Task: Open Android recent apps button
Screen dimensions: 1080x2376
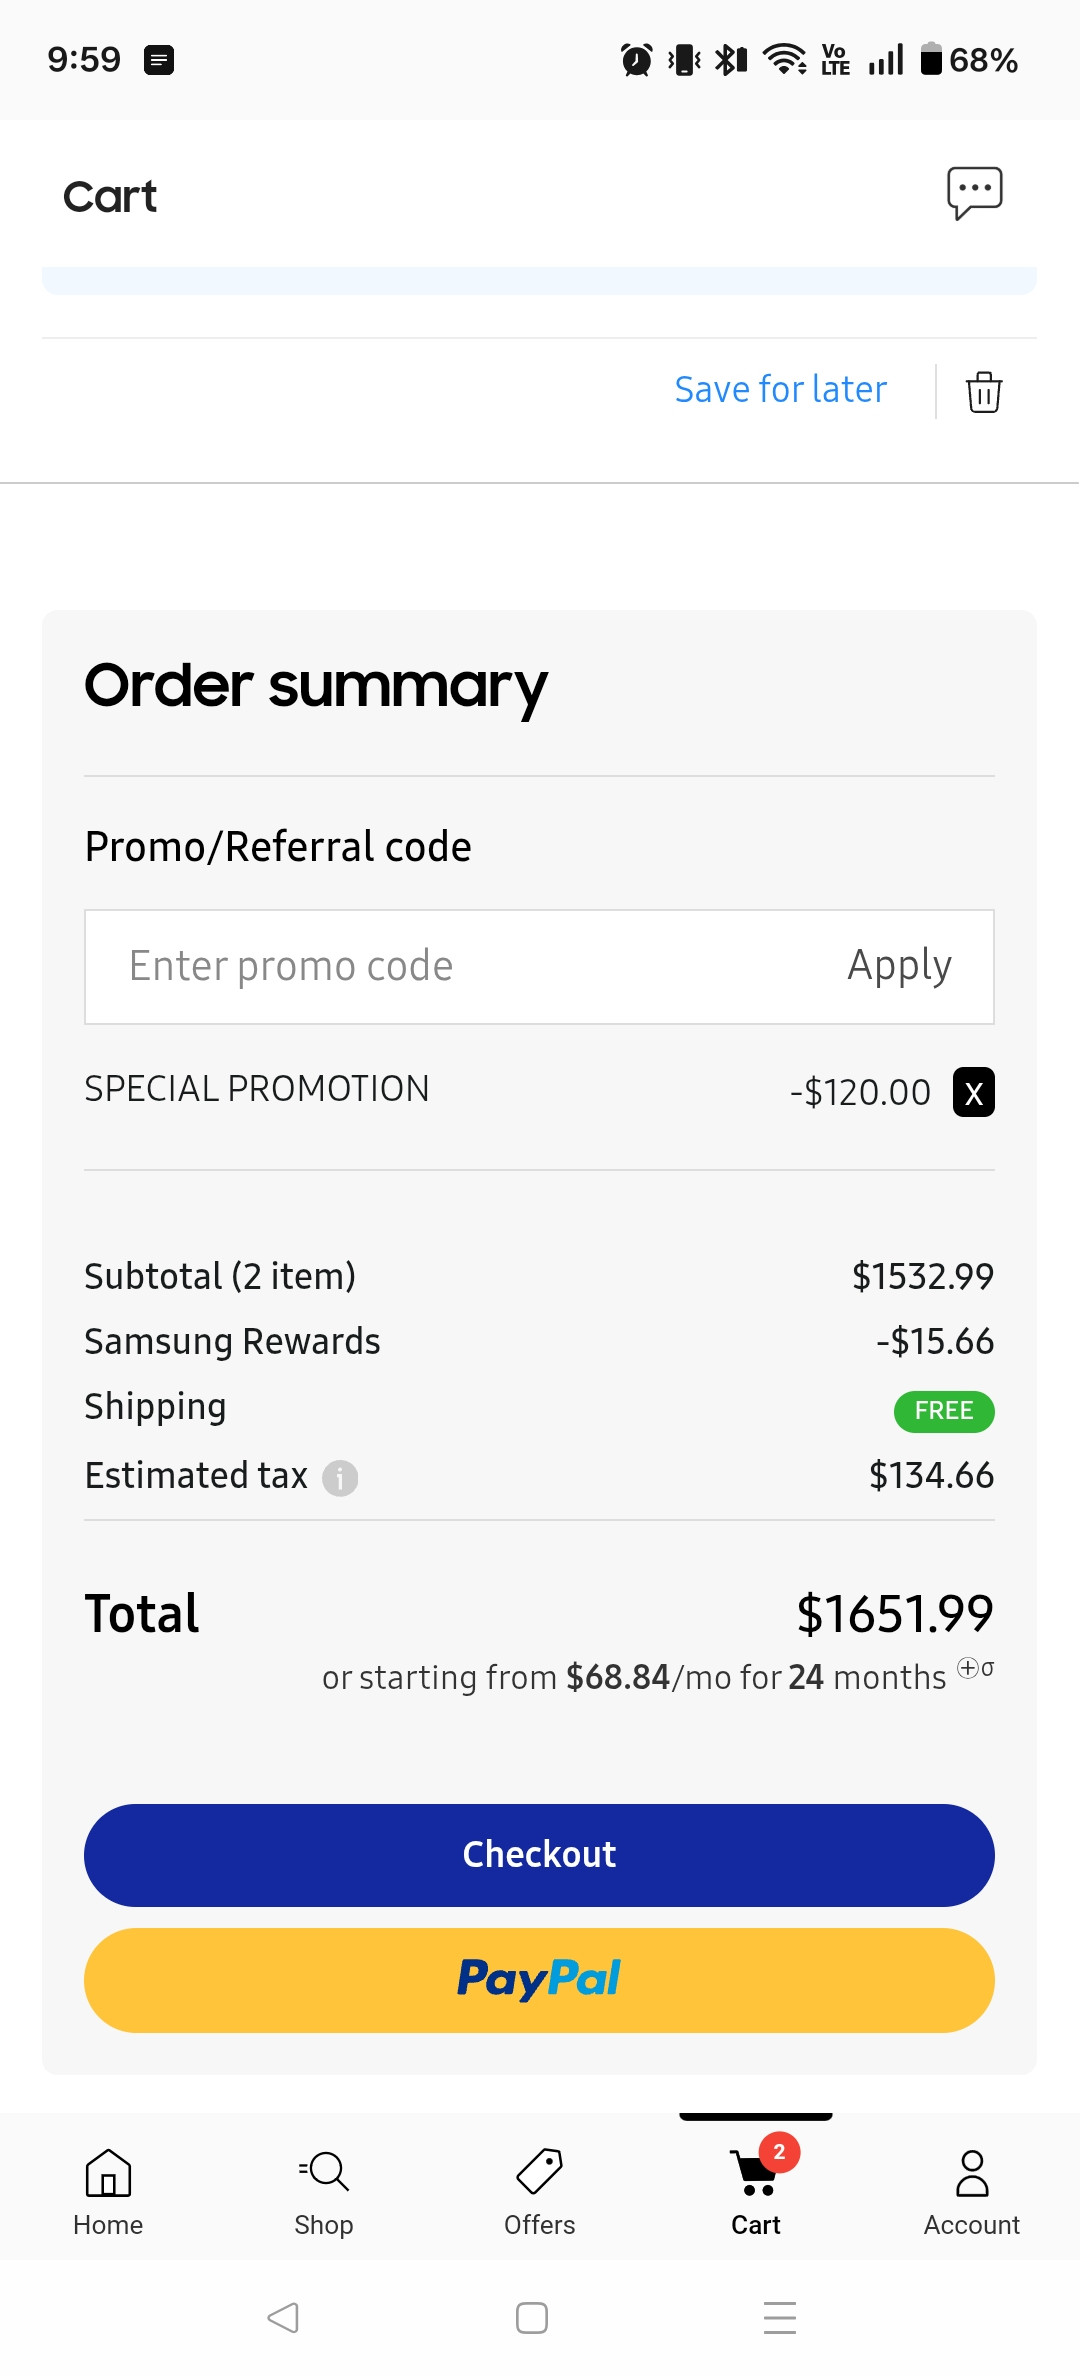Action: point(780,2317)
